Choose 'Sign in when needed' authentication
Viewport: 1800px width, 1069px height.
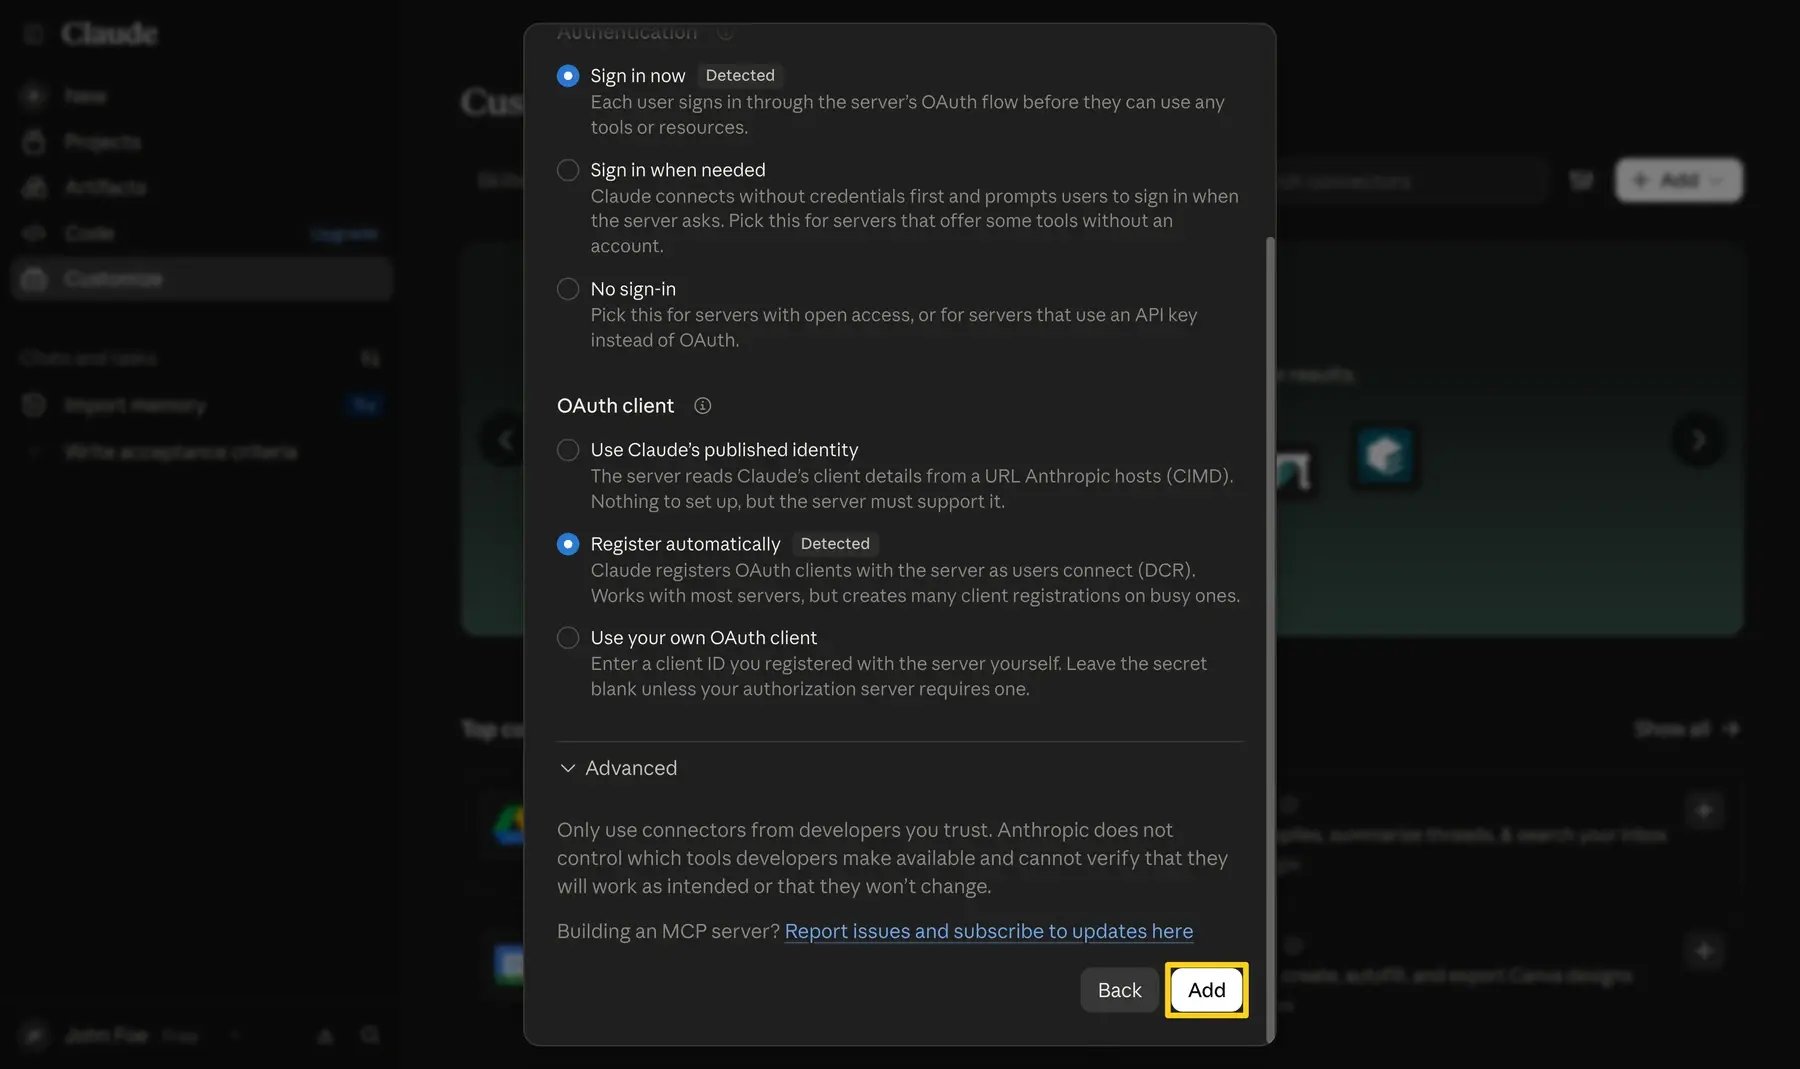click(x=568, y=170)
